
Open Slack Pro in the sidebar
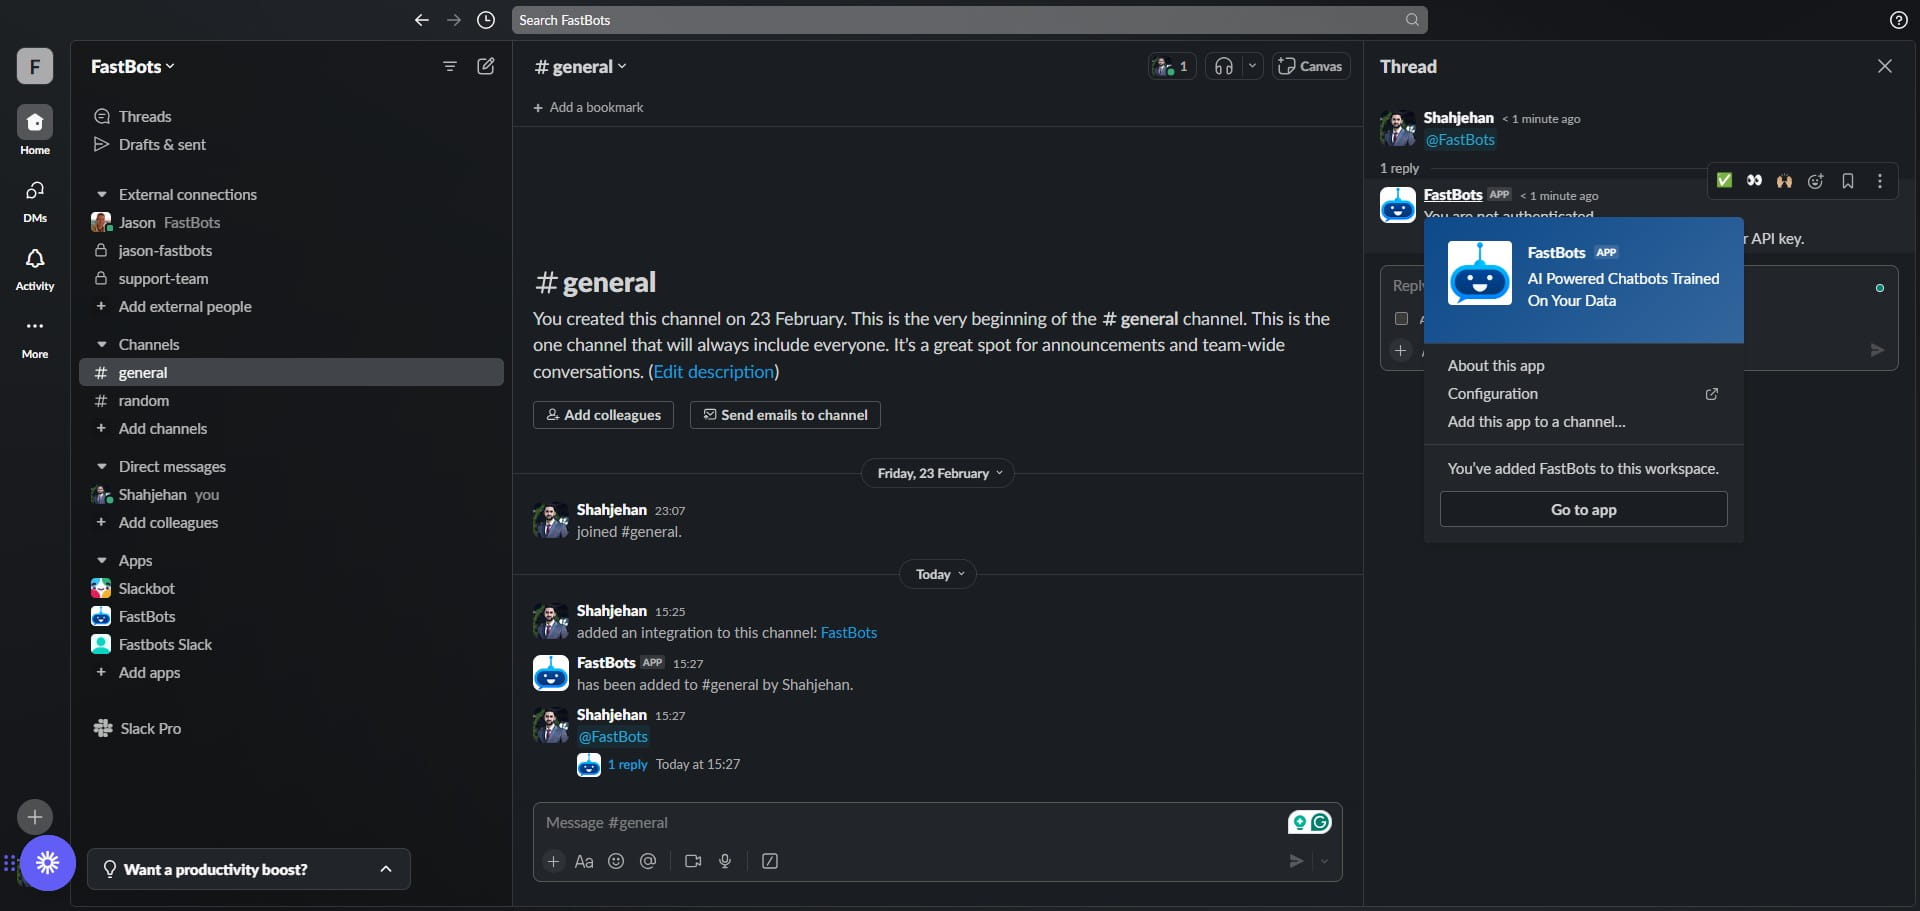pyautogui.click(x=137, y=728)
